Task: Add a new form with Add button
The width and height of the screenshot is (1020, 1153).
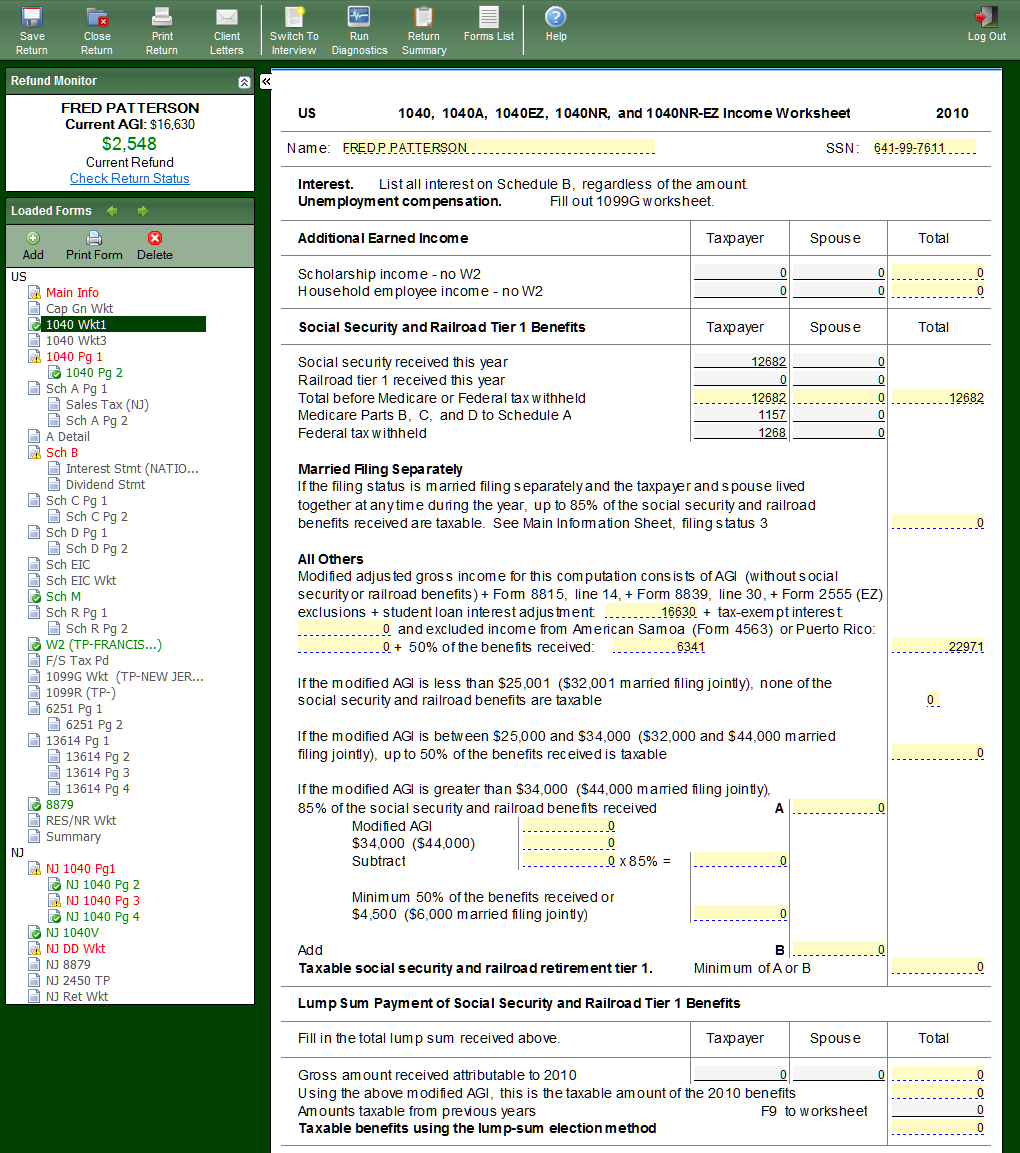Action: [33, 245]
